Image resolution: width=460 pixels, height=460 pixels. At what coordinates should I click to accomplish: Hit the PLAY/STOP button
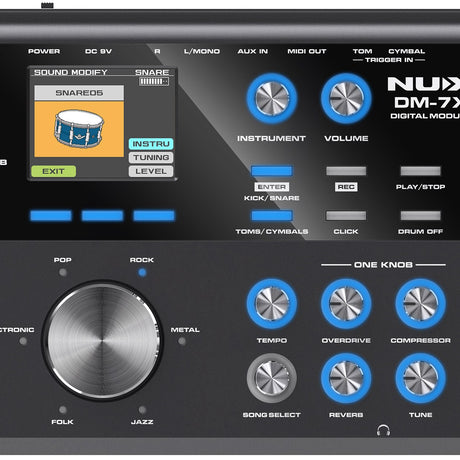click(x=420, y=171)
